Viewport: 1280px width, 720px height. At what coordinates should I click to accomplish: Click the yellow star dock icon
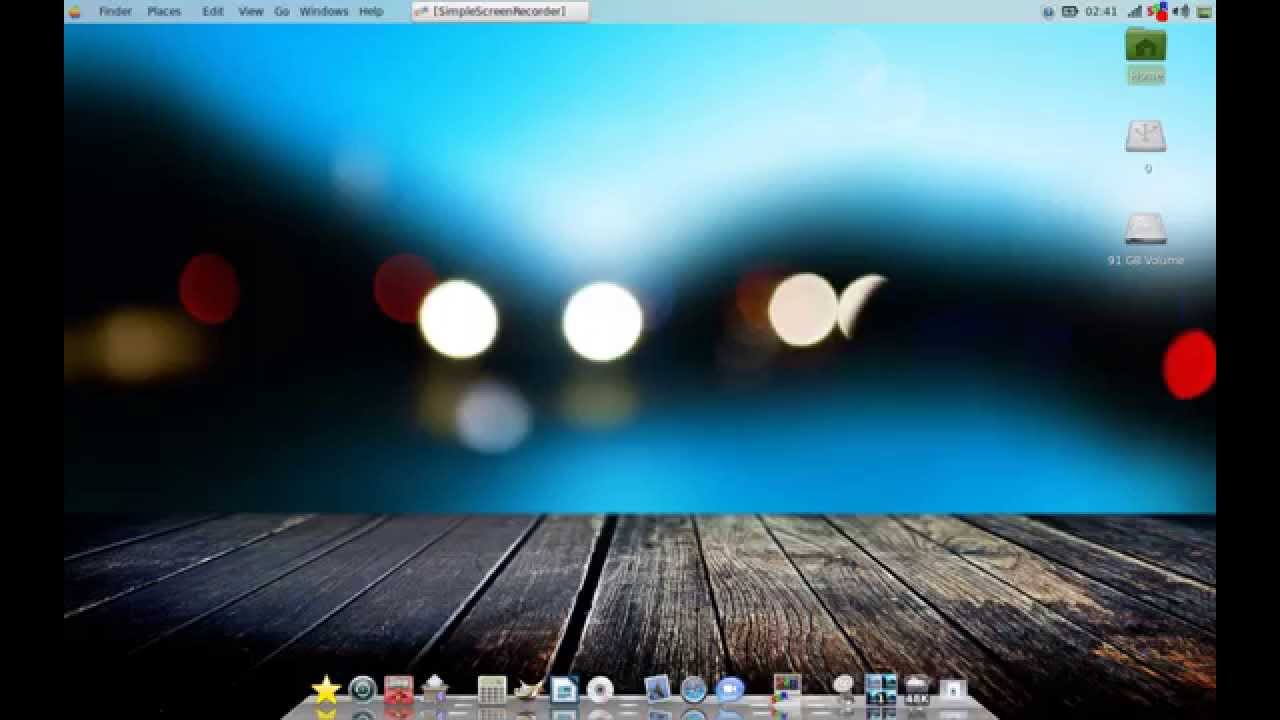326,690
